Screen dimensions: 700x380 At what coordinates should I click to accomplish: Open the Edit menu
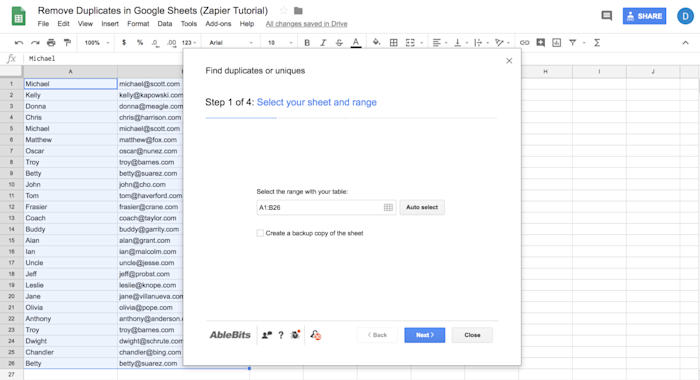tap(63, 24)
